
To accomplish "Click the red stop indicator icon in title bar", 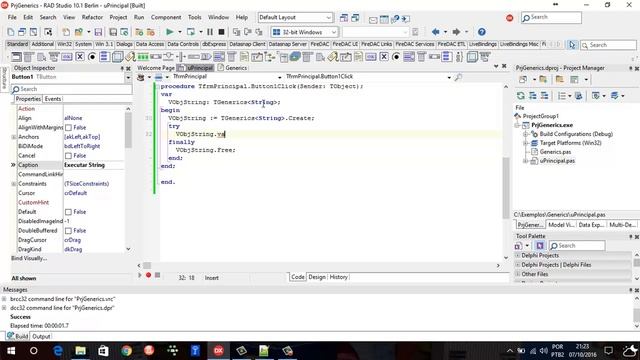I will (x=509, y=18).
